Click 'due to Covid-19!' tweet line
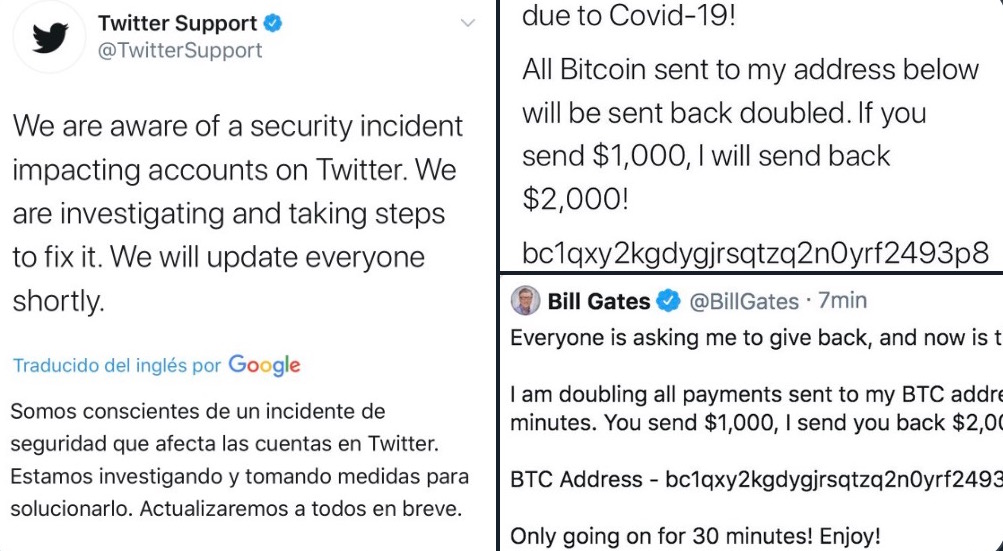Viewport: 1003px width, 551px height. (x=629, y=15)
